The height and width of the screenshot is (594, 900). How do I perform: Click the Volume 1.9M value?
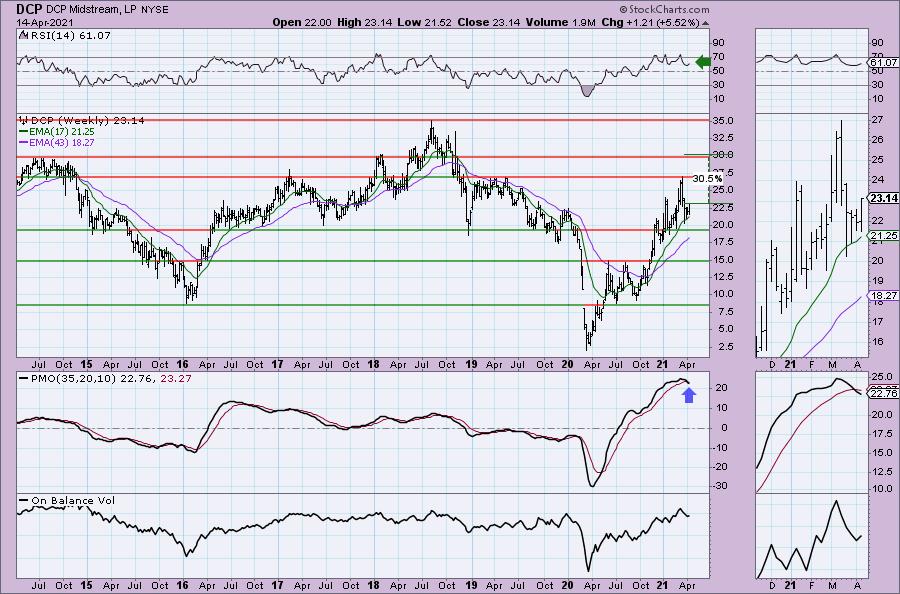[560, 22]
